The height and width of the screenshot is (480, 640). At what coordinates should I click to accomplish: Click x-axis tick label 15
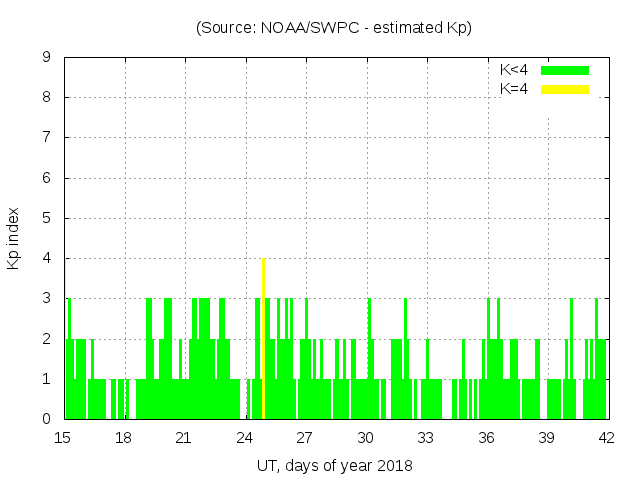(63, 437)
